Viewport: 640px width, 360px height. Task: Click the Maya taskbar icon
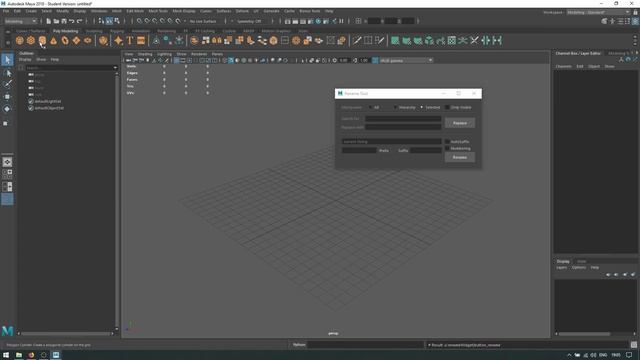tap(56, 355)
